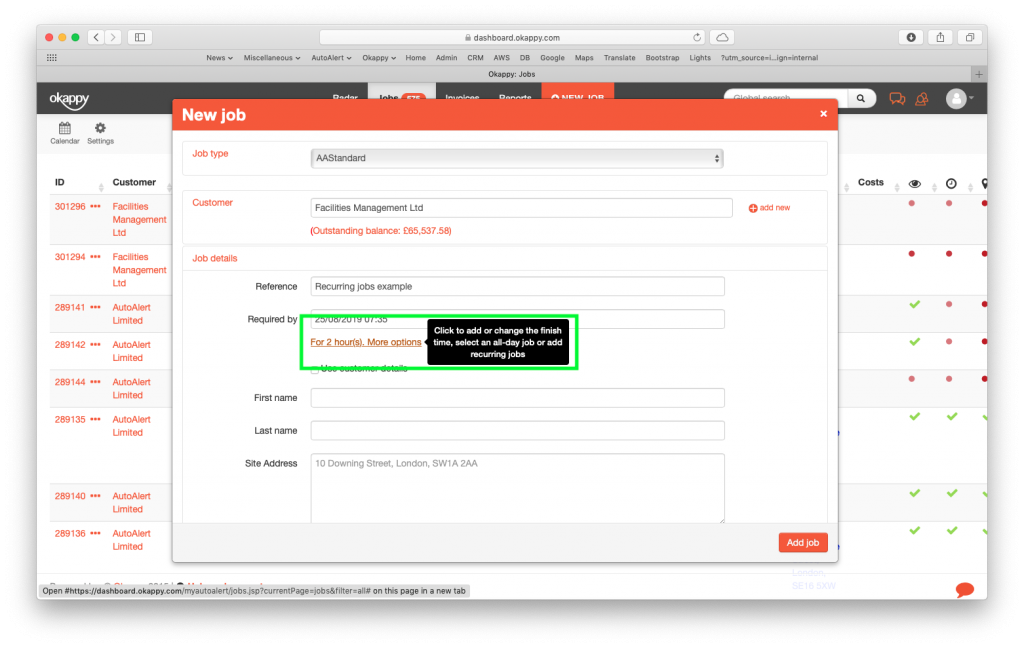Toggle the Use customer details checkbox
The width and height of the screenshot is (1024, 648).
point(315,369)
